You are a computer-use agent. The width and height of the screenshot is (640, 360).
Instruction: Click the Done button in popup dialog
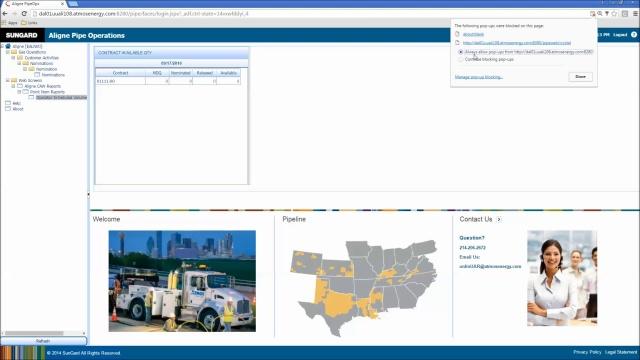(580, 76)
